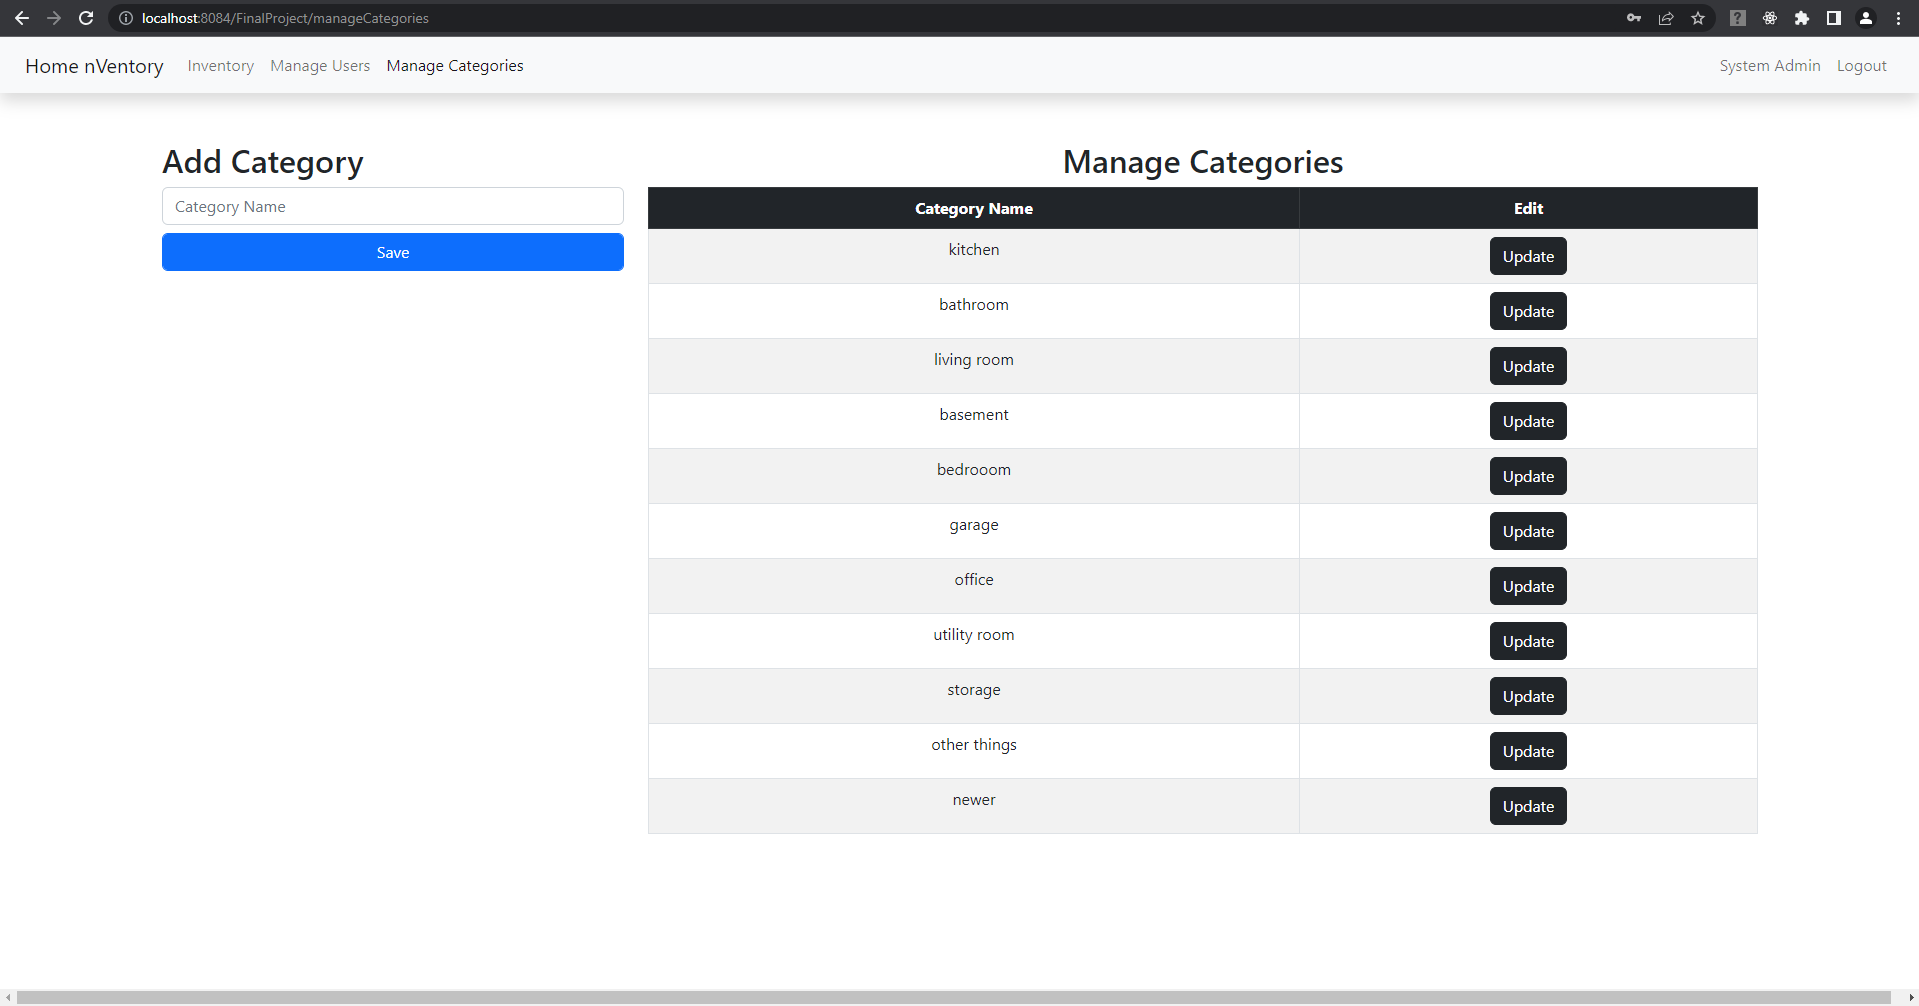Click the browser forward arrow

[x=54, y=18]
